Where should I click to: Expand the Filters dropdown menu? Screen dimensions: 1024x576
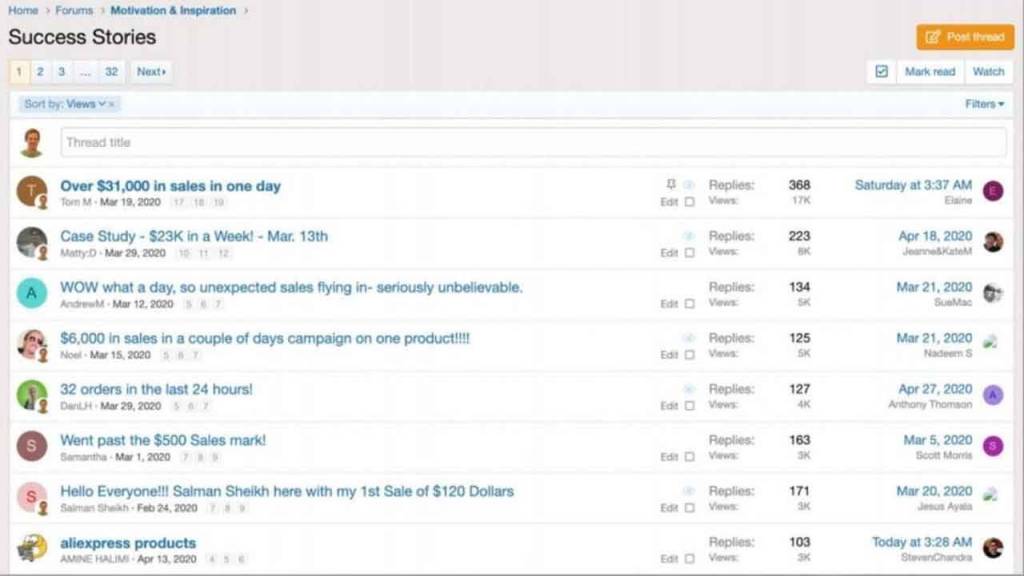coord(984,104)
